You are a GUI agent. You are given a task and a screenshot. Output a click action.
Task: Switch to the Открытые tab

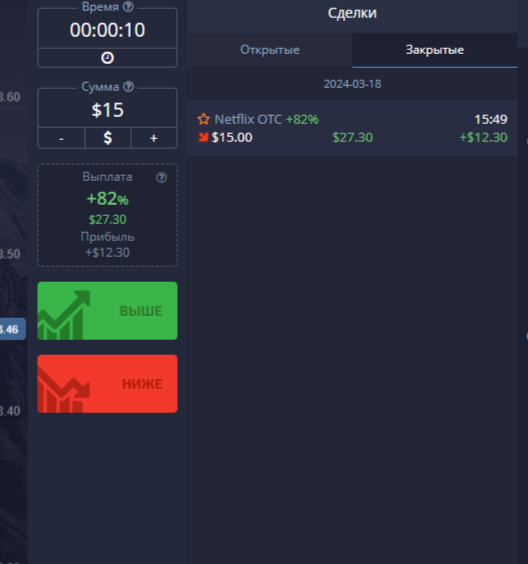(x=270, y=50)
